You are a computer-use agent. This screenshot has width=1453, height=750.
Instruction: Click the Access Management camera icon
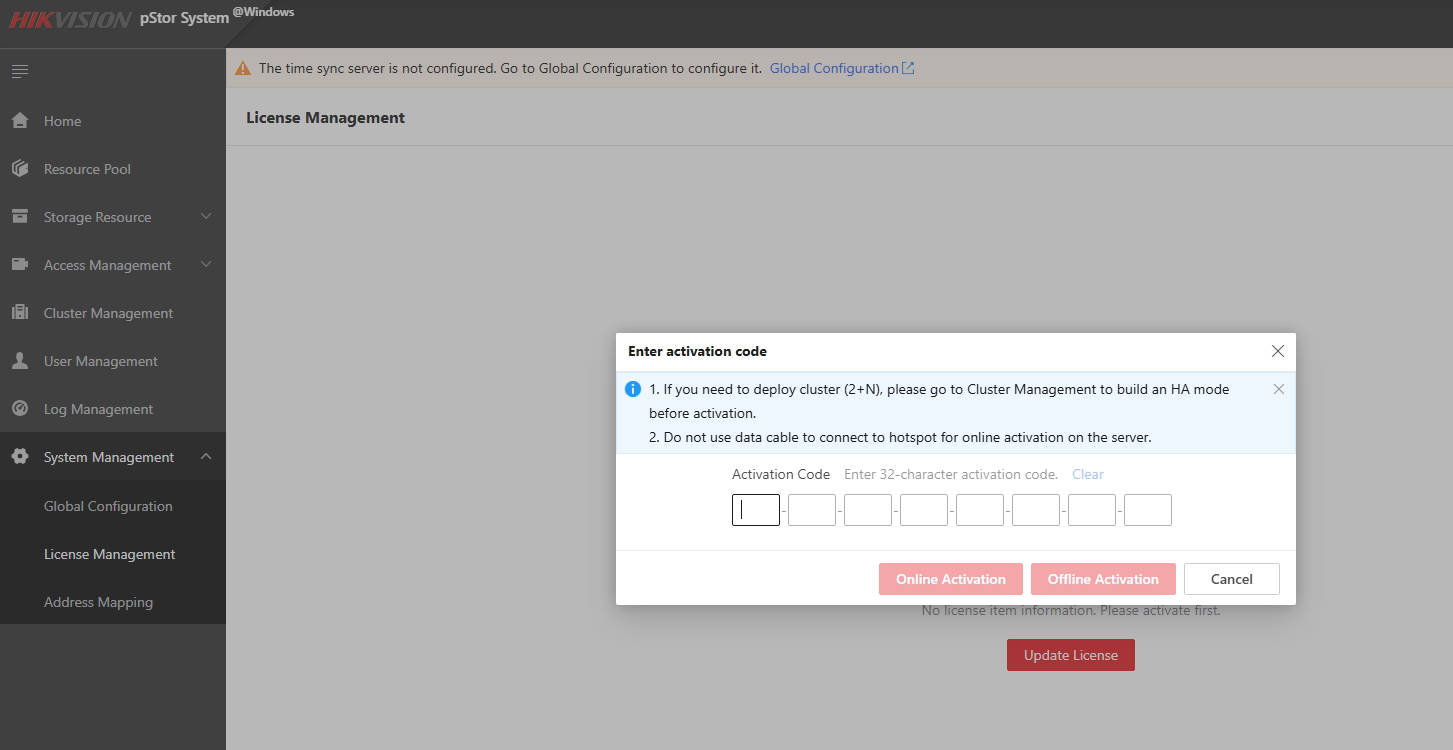pyautogui.click(x=20, y=265)
